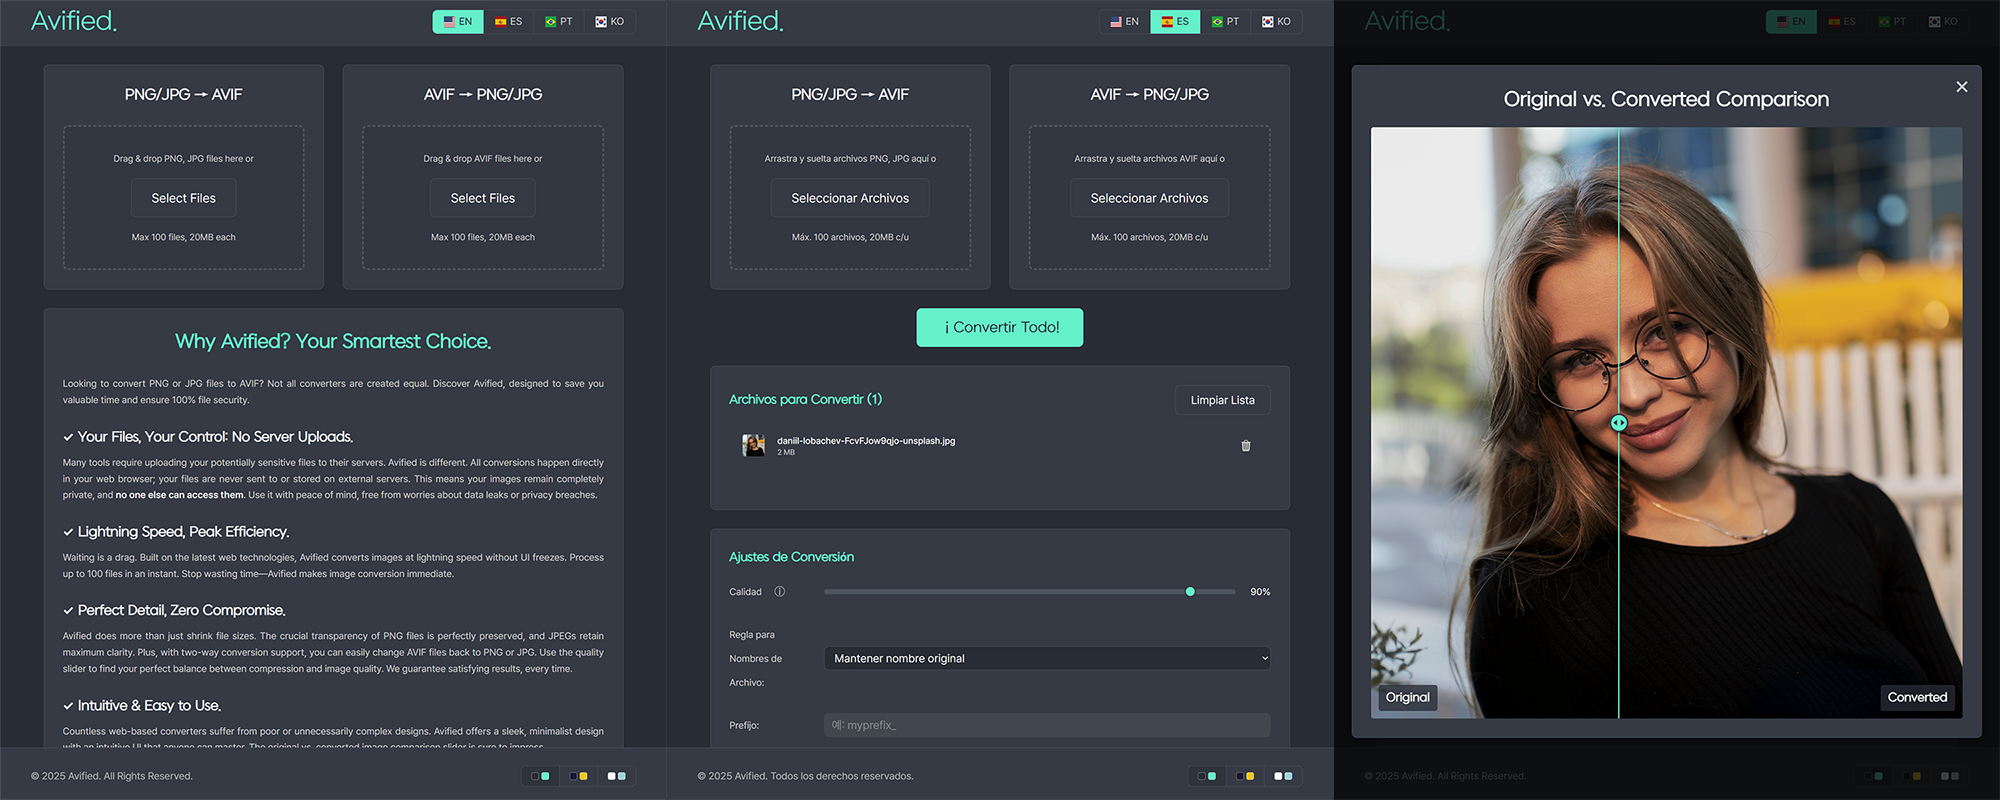Click 'Why Avified? Your Smartest Choice.' heading
2000x800 pixels.
333,341
